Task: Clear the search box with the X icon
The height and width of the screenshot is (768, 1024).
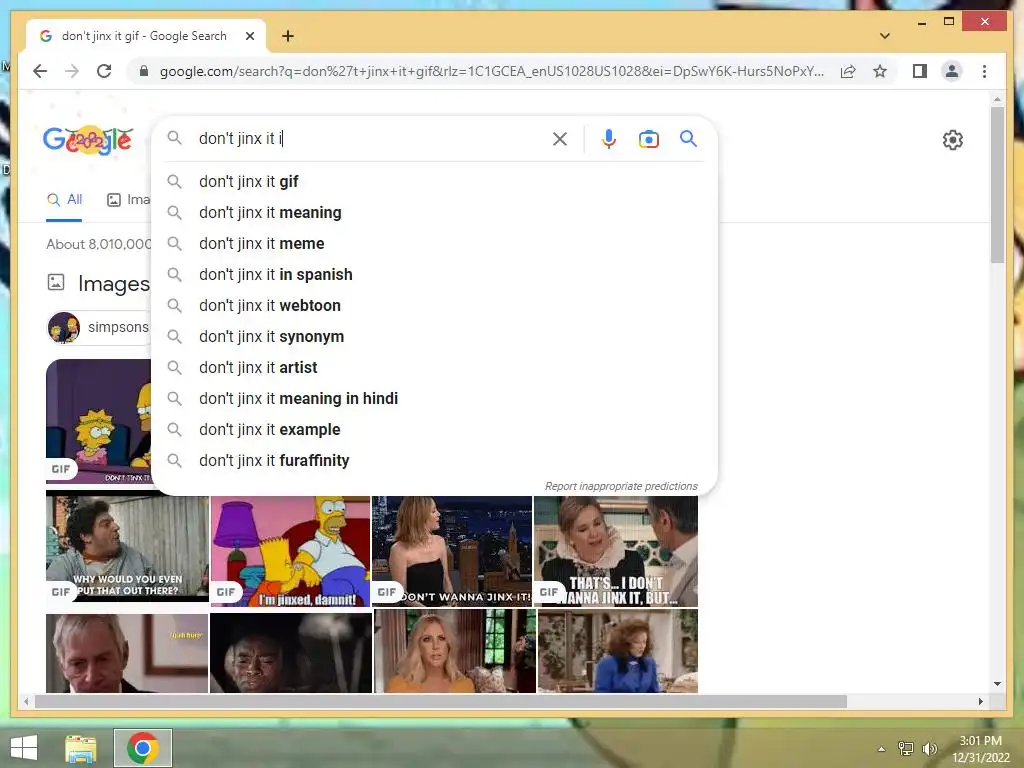Action: pos(560,139)
